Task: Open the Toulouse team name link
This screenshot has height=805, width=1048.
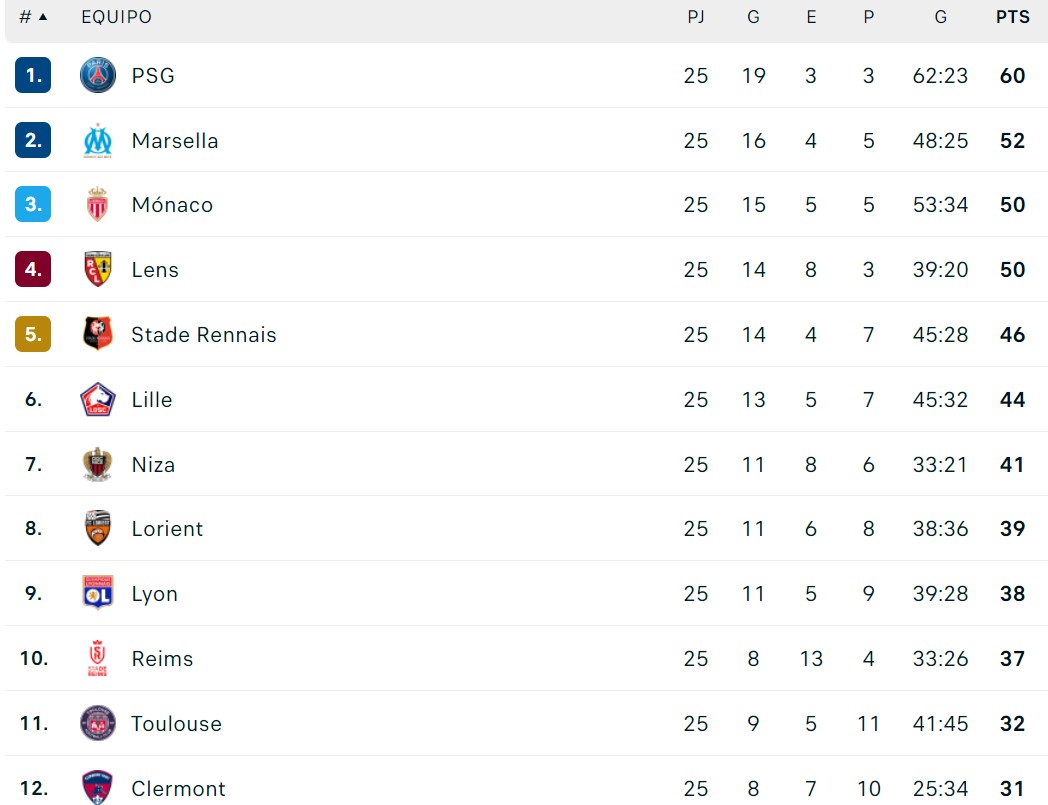Action: click(176, 724)
